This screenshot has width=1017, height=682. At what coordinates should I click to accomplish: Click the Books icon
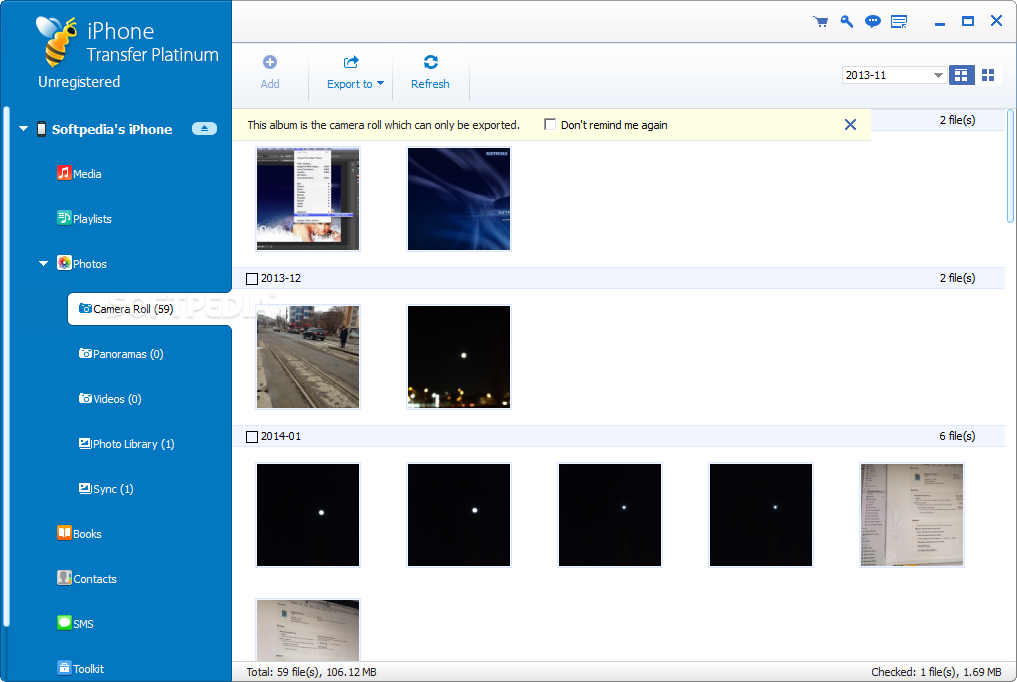tap(64, 533)
